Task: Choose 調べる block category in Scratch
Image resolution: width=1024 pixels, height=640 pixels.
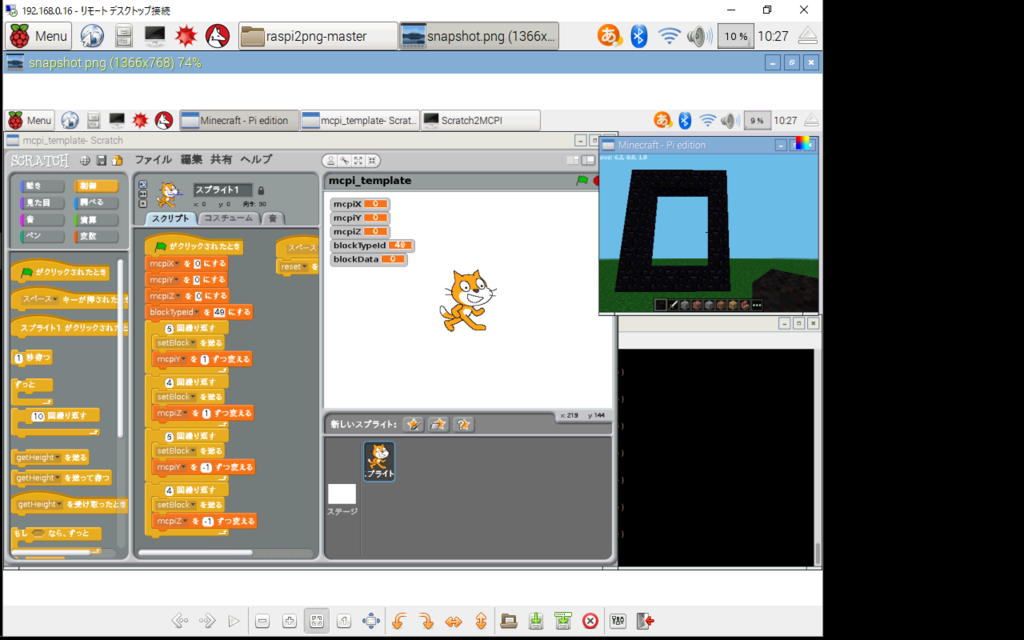Action: click(97, 202)
